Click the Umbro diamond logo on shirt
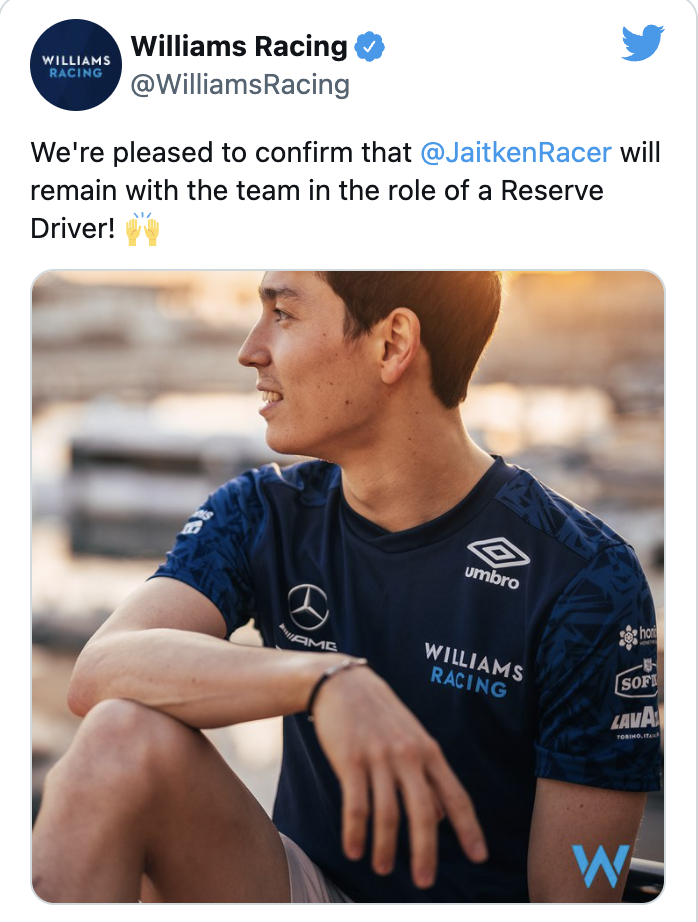The height and width of the screenshot is (922, 698). [x=499, y=553]
